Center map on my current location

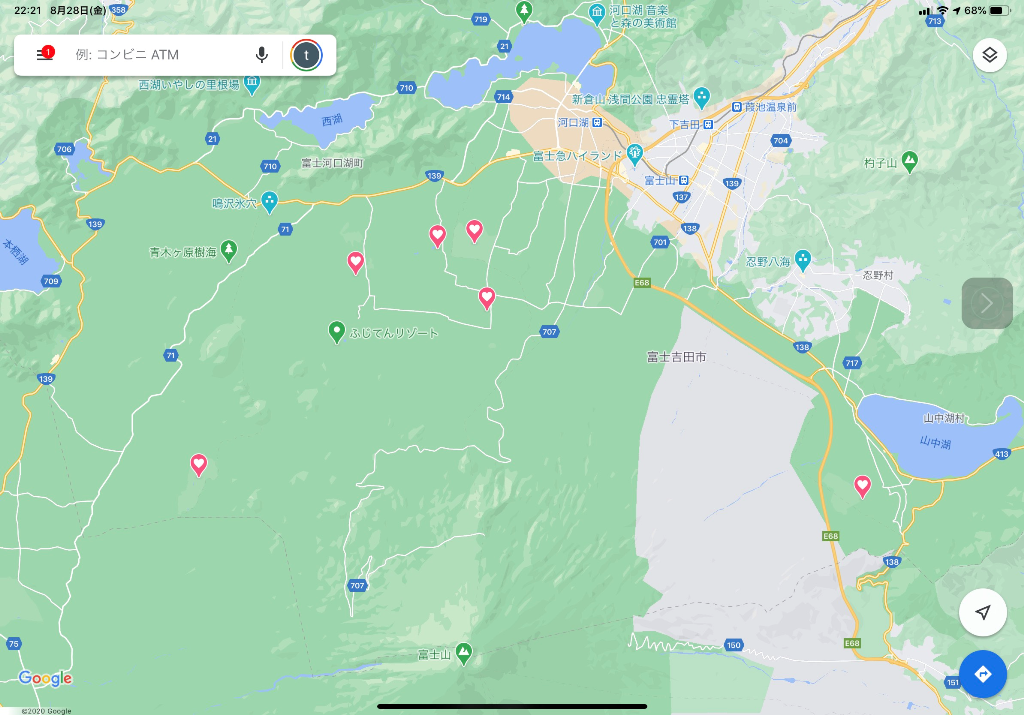(982, 613)
